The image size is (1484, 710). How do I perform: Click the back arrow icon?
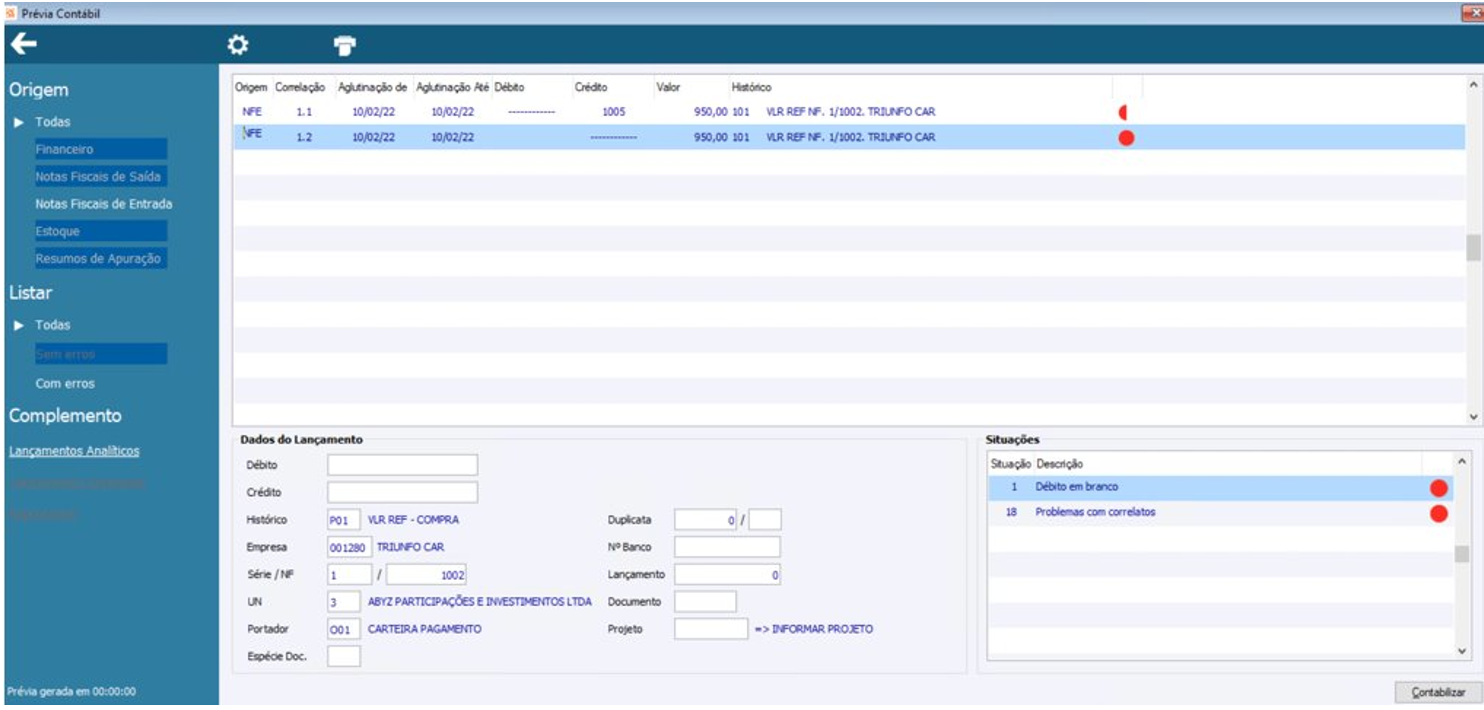pyautogui.click(x=23, y=44)
